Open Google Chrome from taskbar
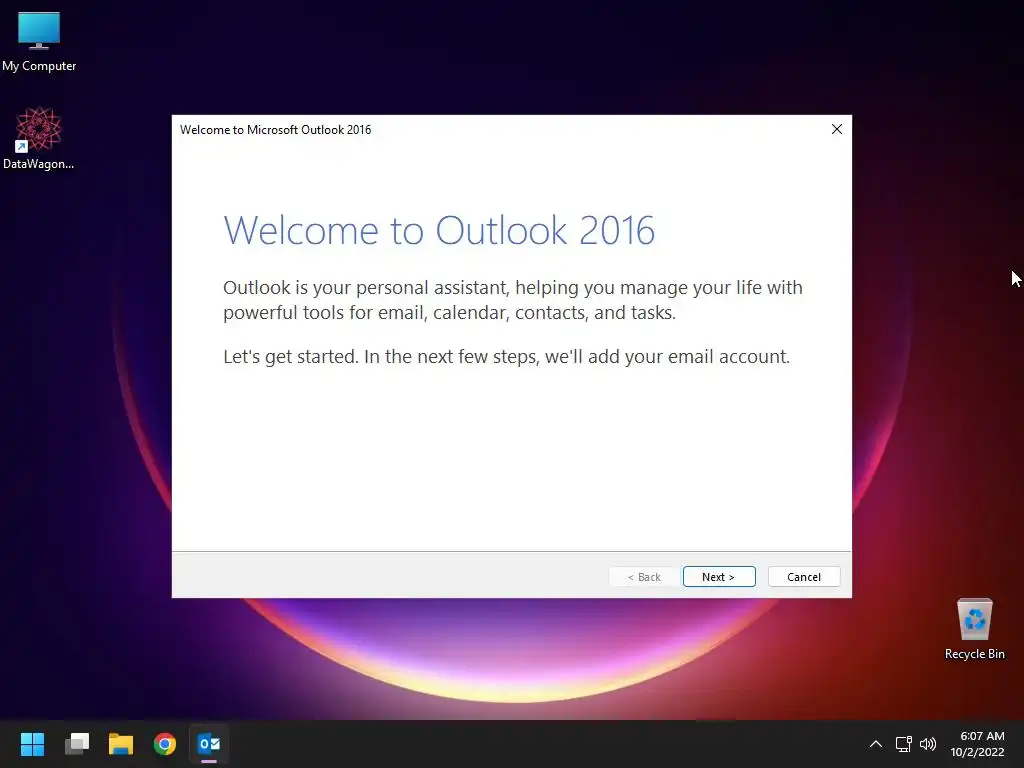The image size is (1024, 768). pos(165,743)
